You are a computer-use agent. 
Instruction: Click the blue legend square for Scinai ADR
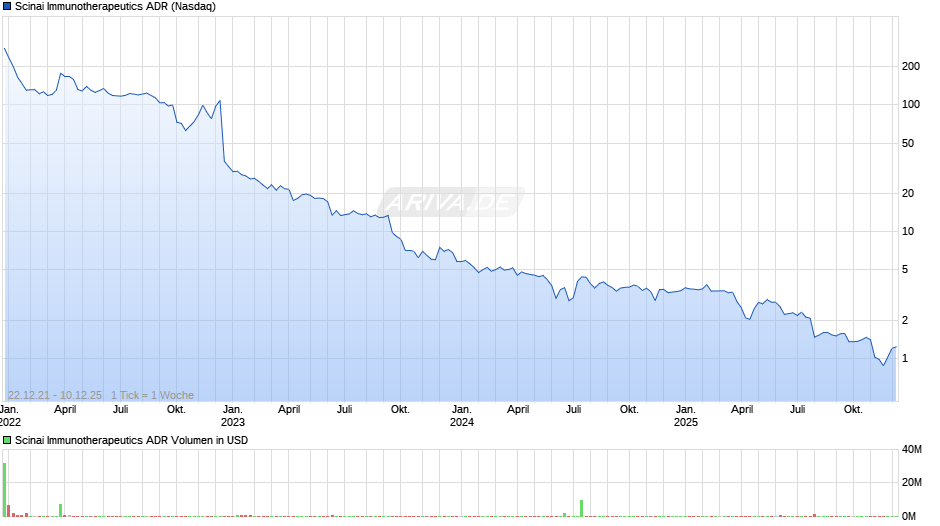click(x=7, y=7)
